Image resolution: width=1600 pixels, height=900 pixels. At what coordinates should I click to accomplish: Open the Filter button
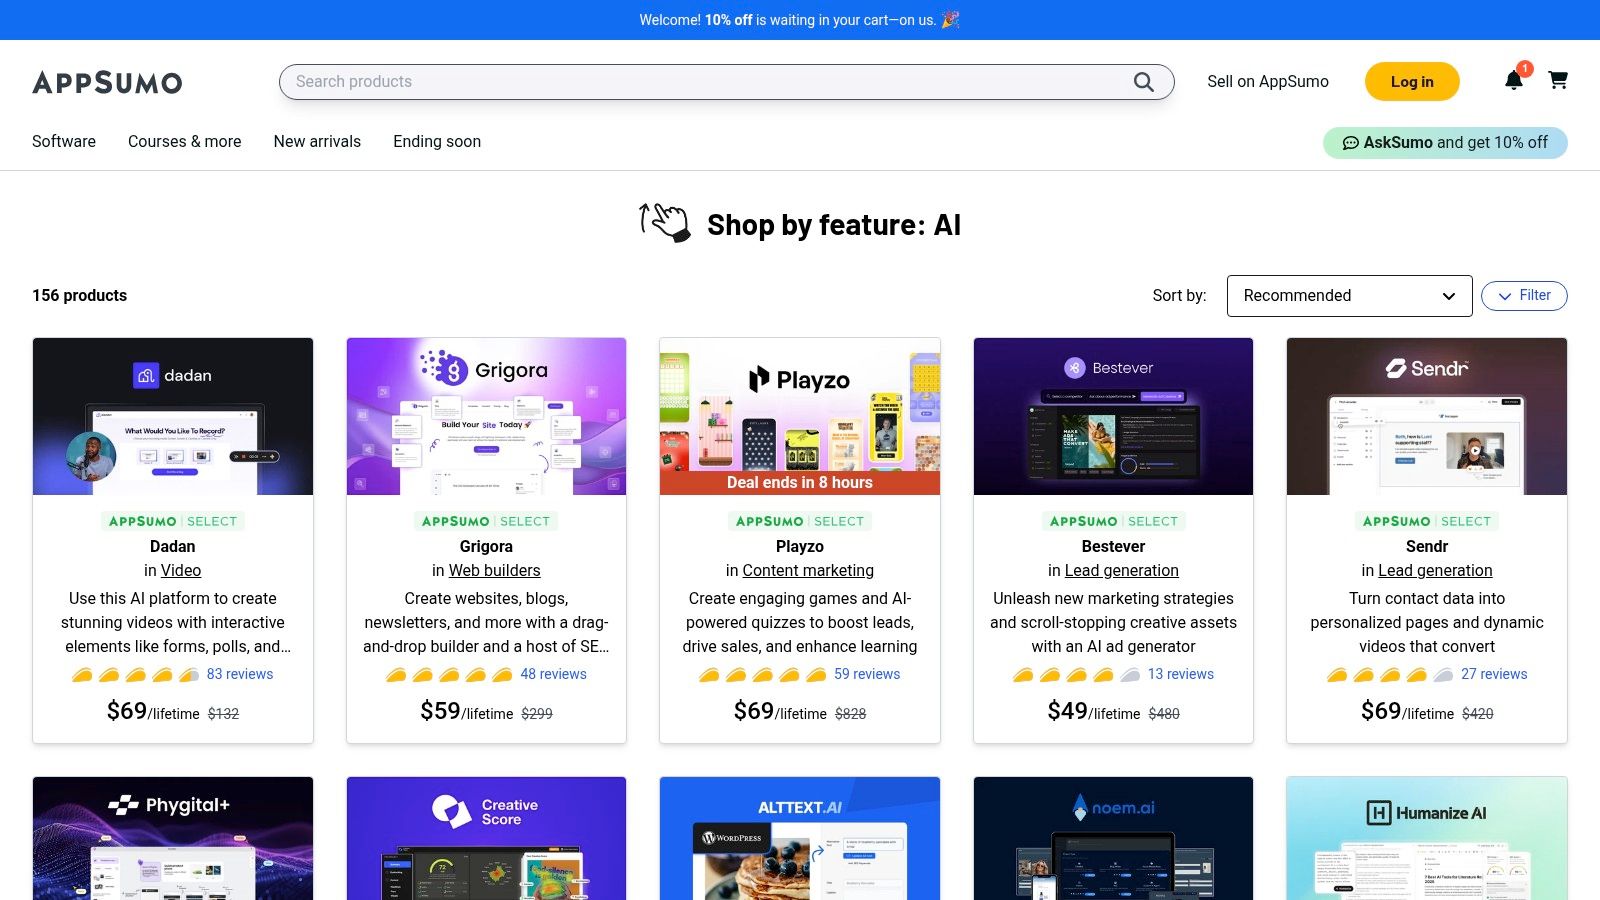point(1524,296)
